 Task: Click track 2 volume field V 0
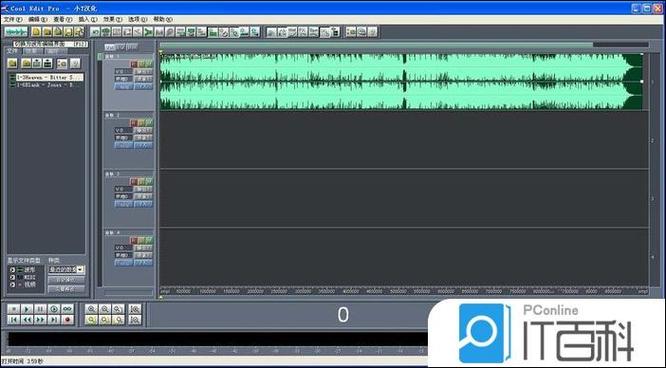coord(124,130)
